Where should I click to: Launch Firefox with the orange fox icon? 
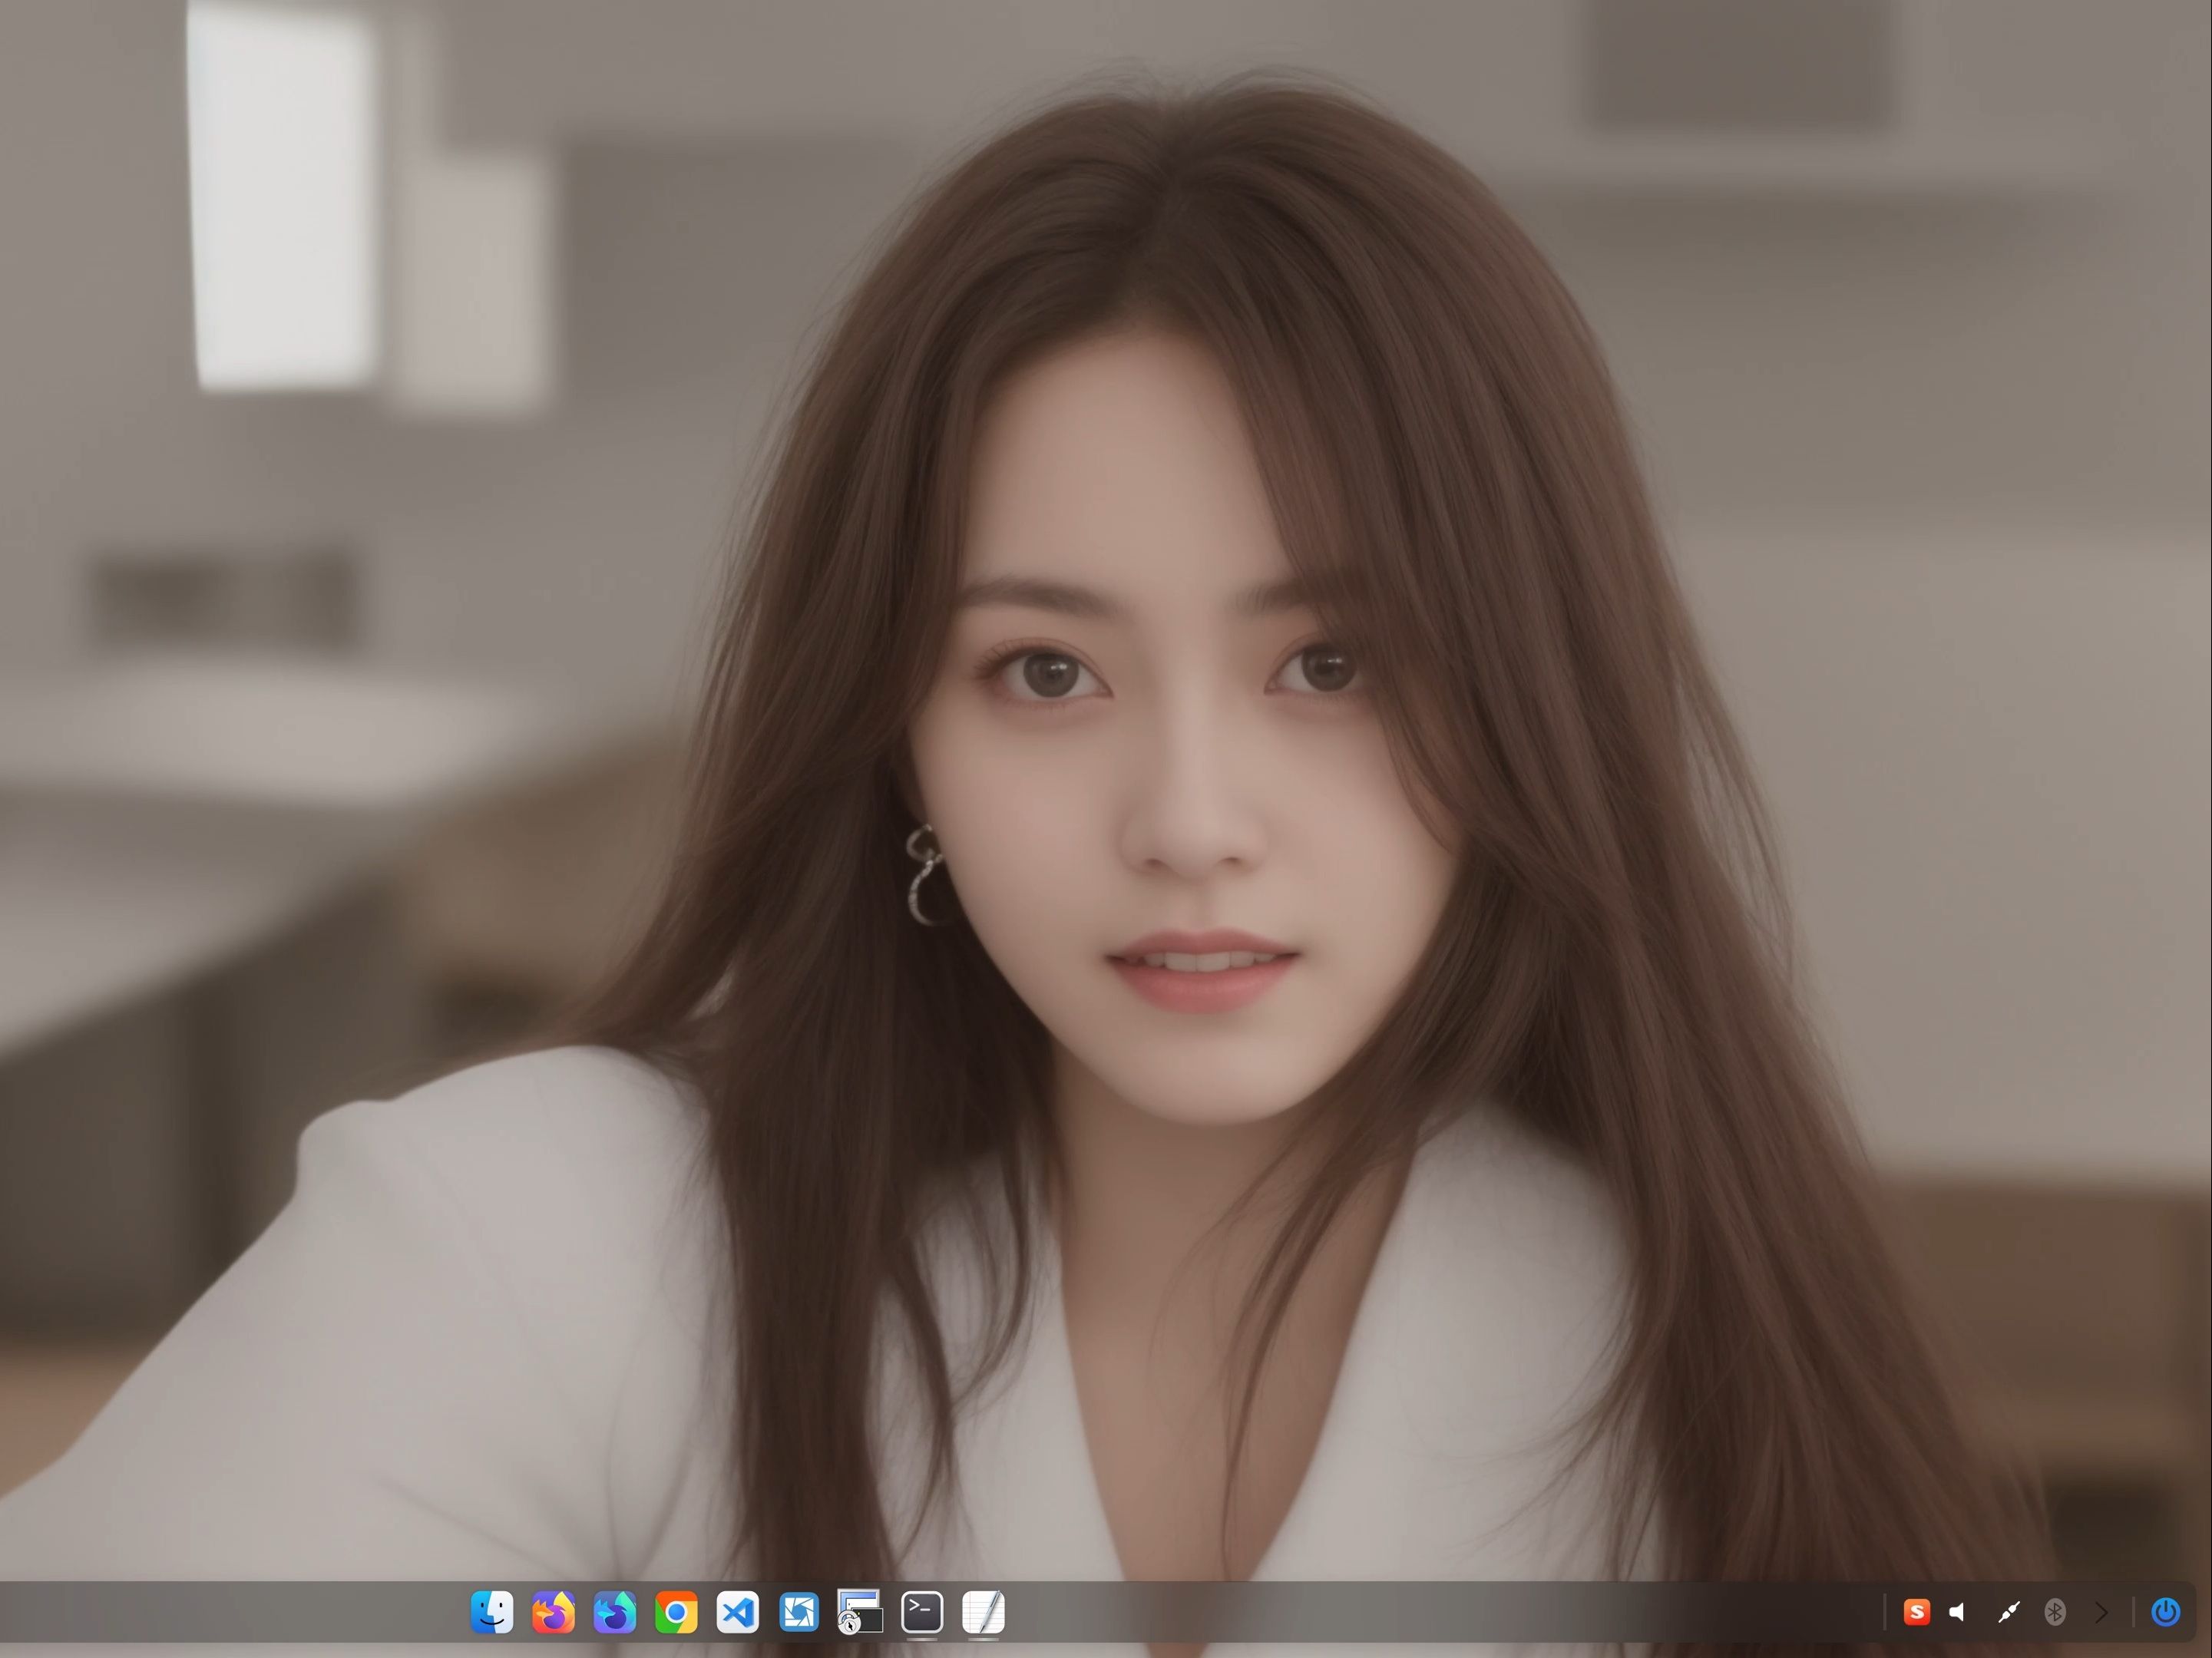(x=553, y=1612)
